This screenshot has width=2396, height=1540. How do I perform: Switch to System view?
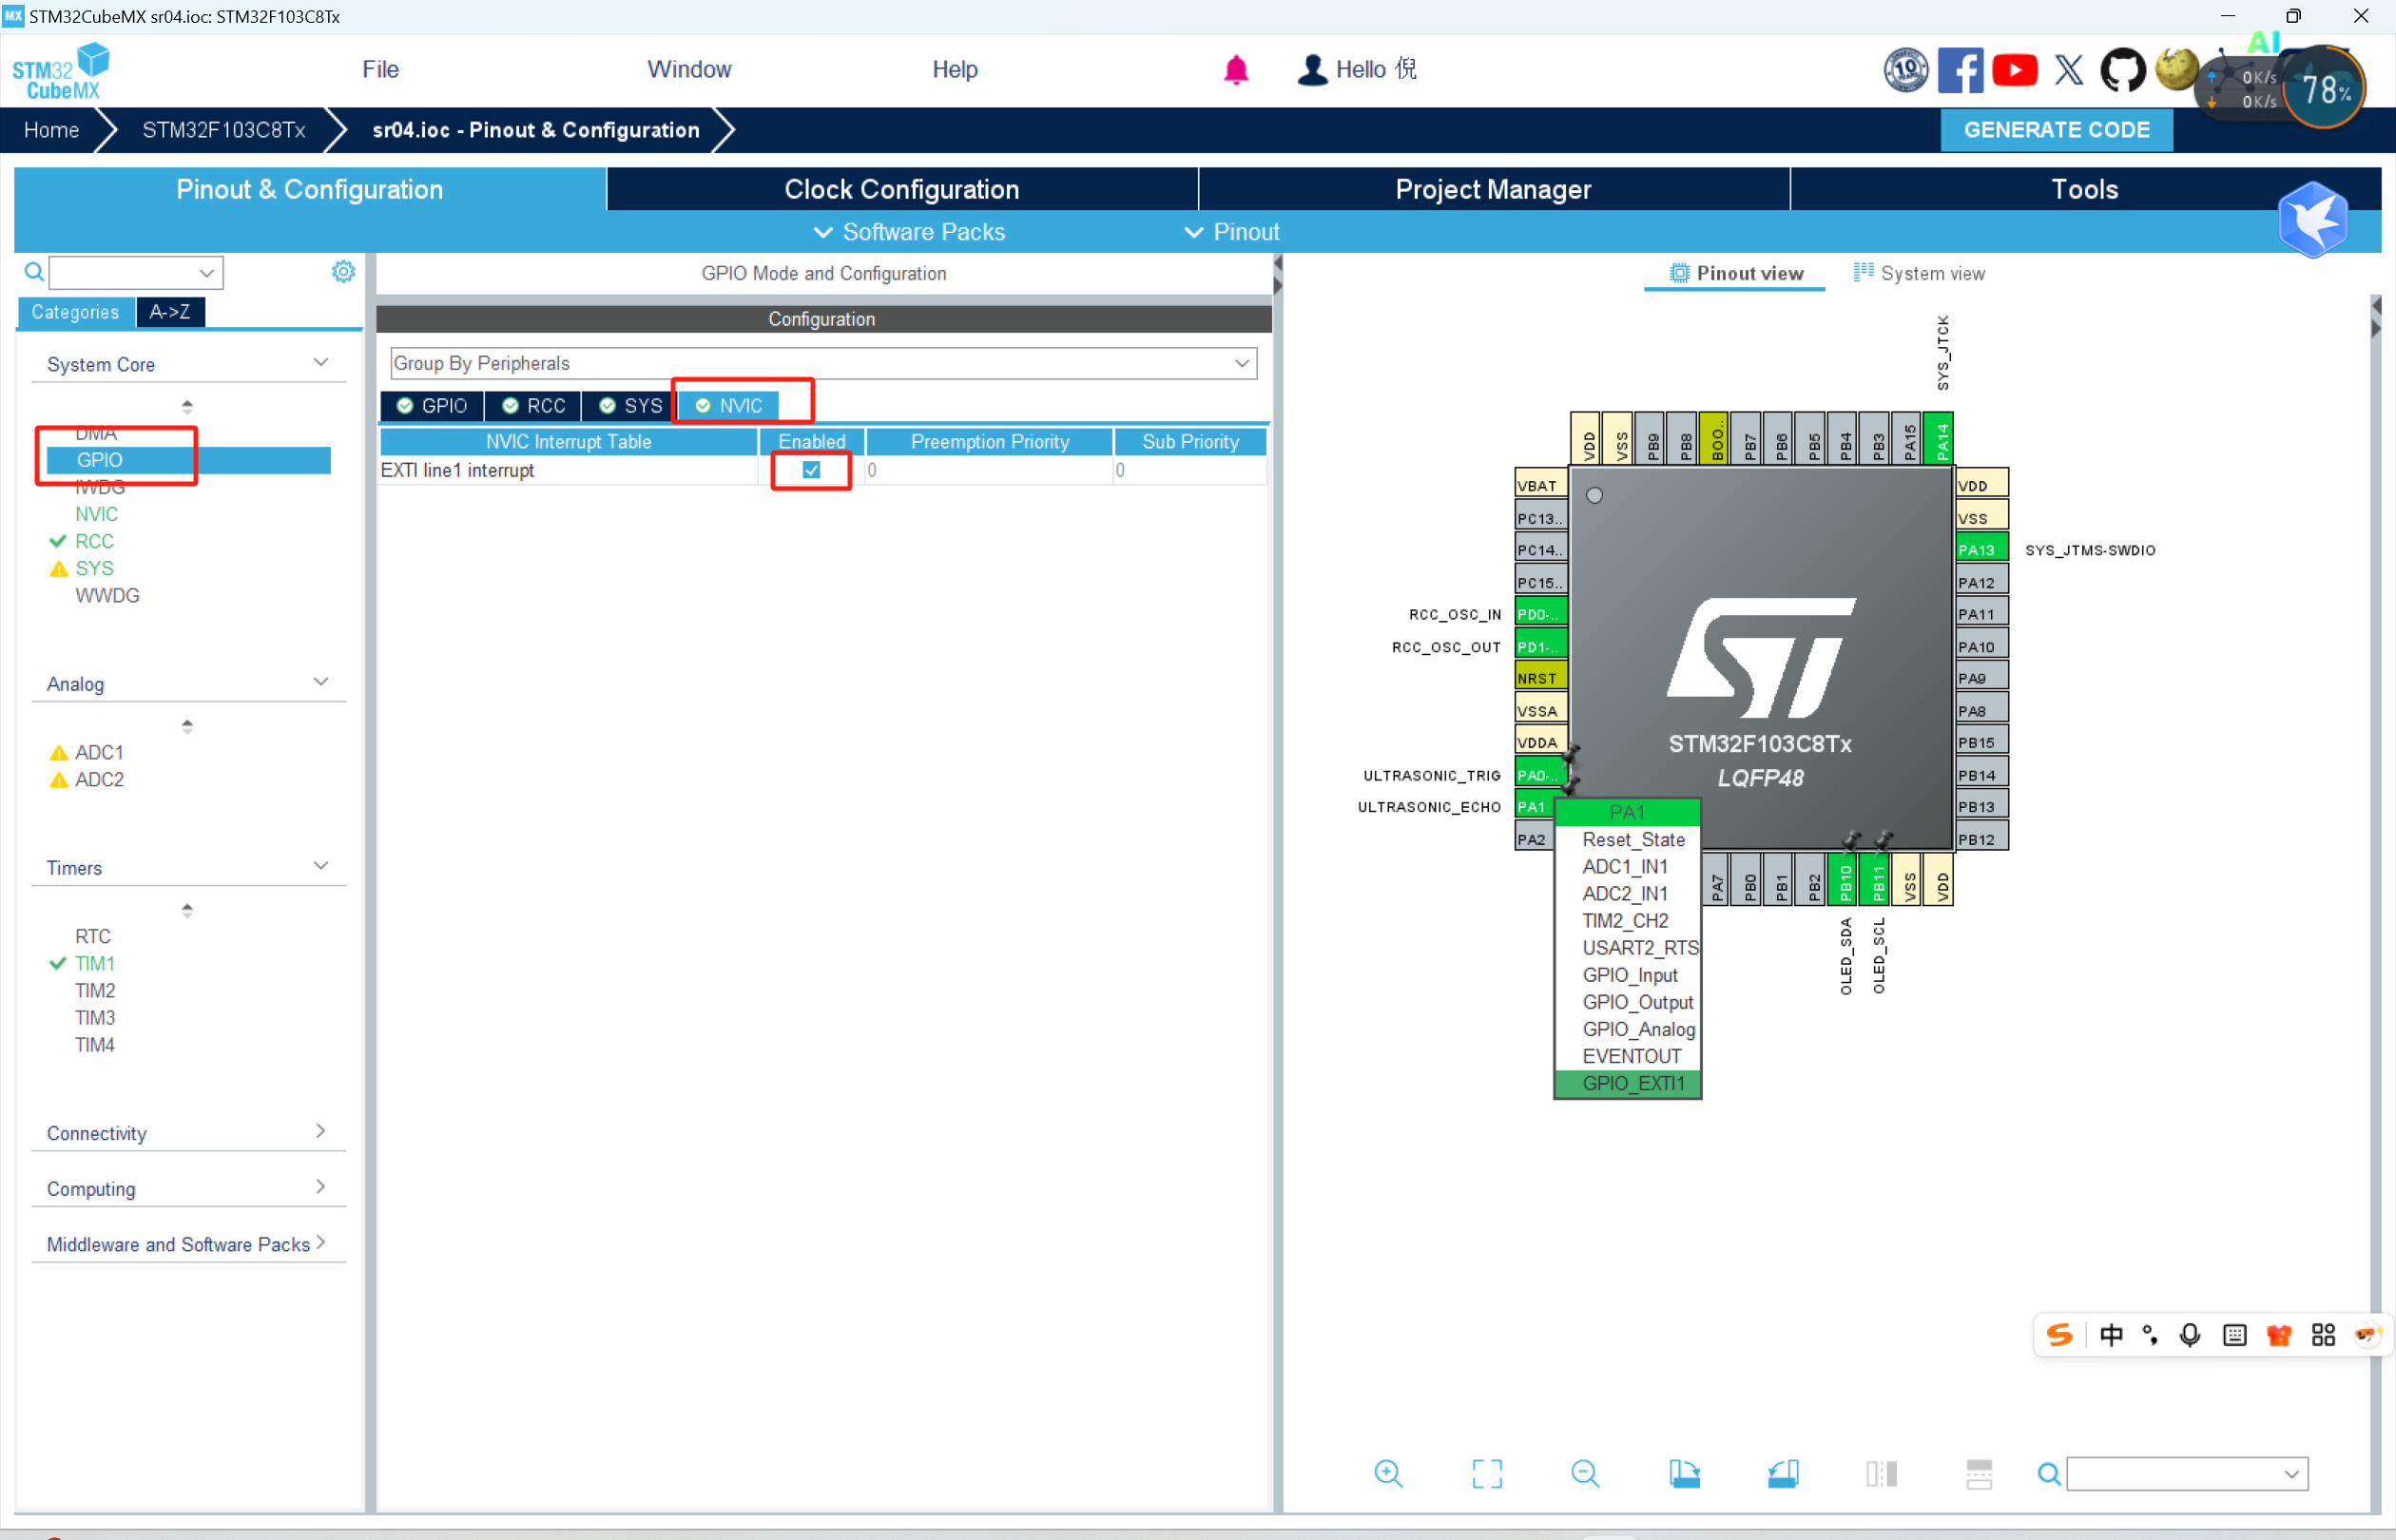tap(1919, 273)
